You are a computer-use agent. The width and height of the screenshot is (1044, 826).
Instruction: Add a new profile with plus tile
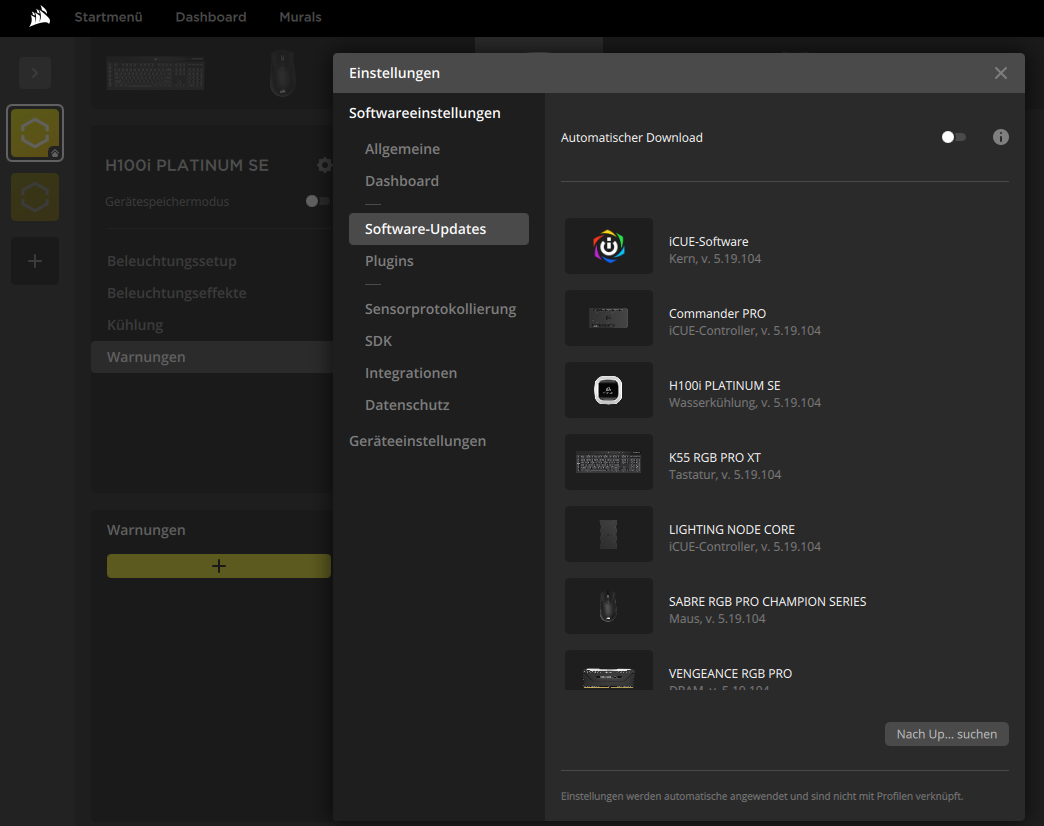tap(35, 261)
